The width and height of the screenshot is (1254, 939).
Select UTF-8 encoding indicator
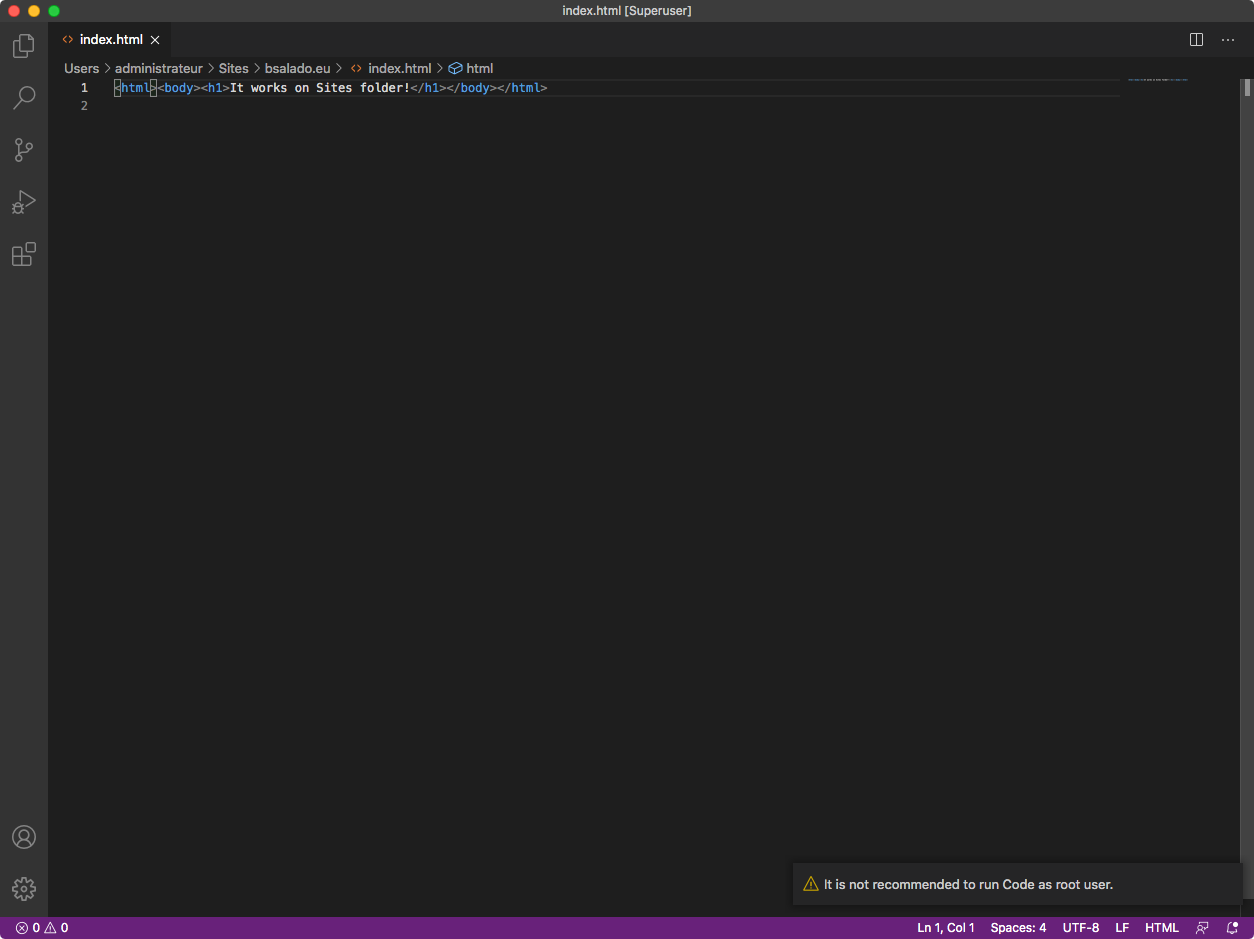point(1080,928)
